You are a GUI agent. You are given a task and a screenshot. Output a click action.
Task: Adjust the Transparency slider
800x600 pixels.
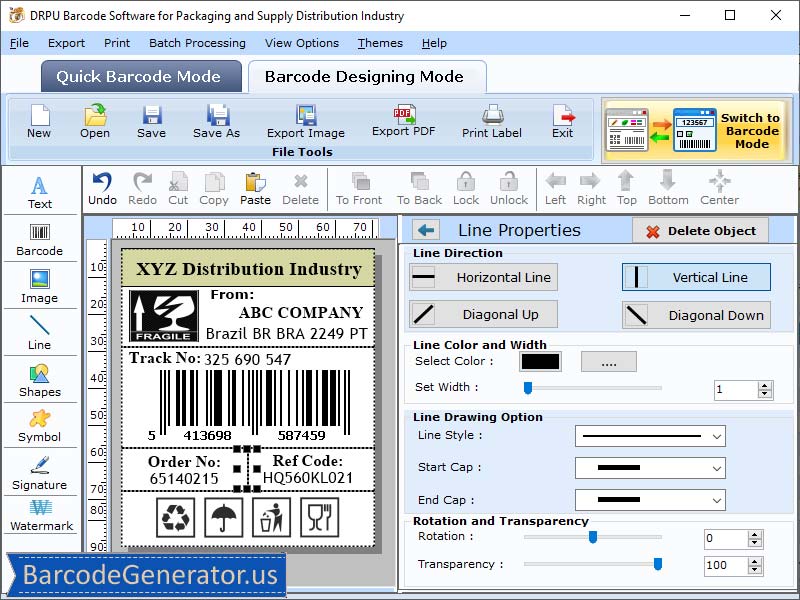(656, 565)
